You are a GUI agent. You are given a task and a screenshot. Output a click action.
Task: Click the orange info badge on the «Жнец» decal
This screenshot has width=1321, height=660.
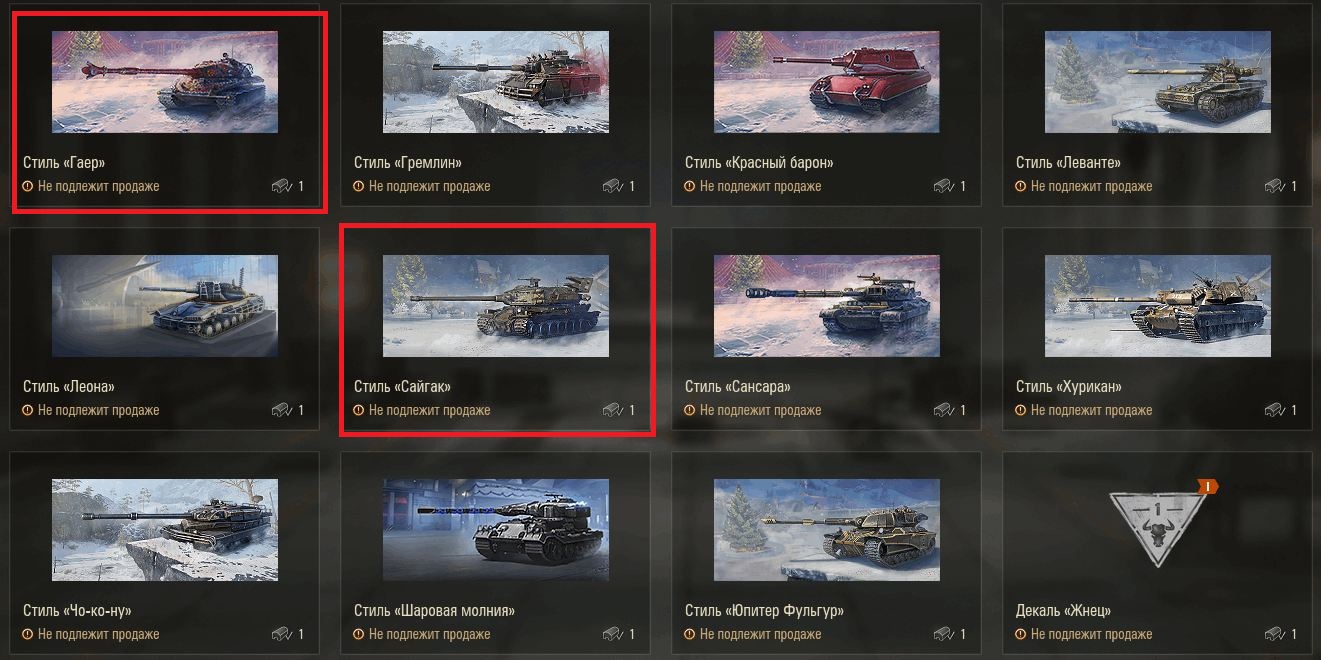click(x=1208, y=486)
